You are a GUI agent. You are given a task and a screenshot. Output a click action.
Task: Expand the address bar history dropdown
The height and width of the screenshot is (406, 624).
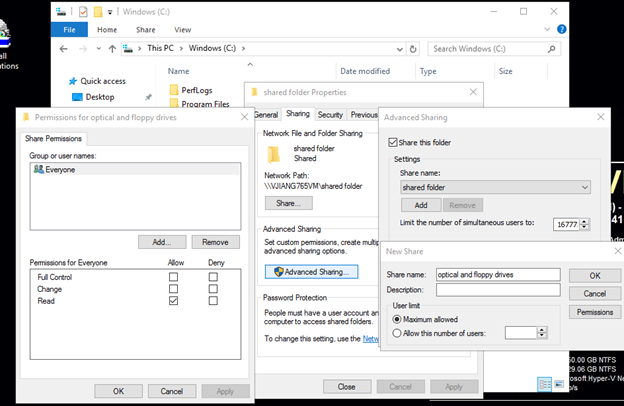[x=400, y=49]
